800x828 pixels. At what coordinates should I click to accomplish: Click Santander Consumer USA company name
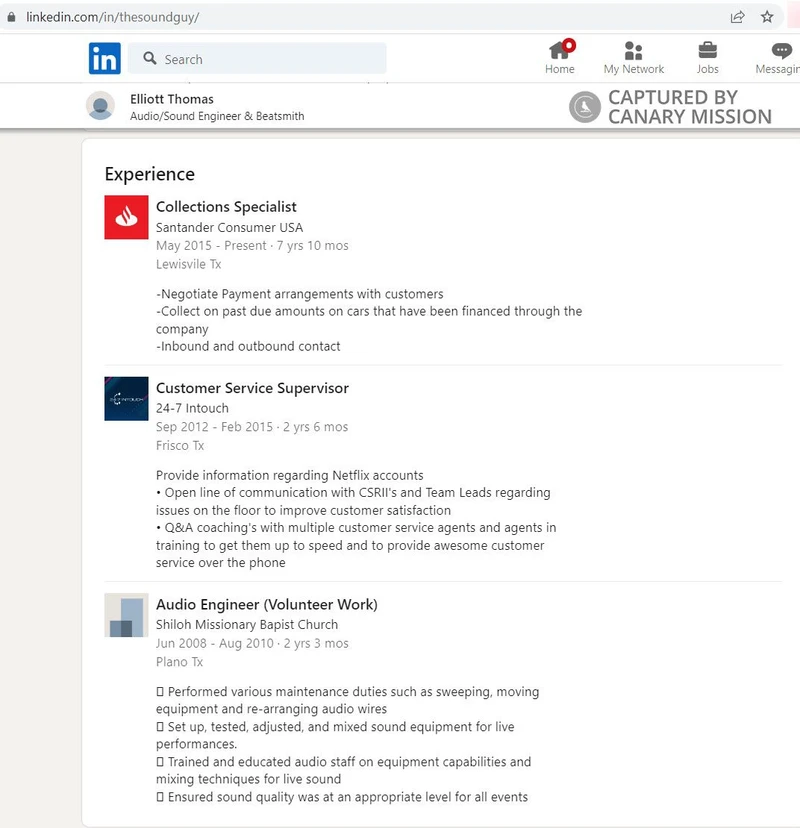coord(229,228)
